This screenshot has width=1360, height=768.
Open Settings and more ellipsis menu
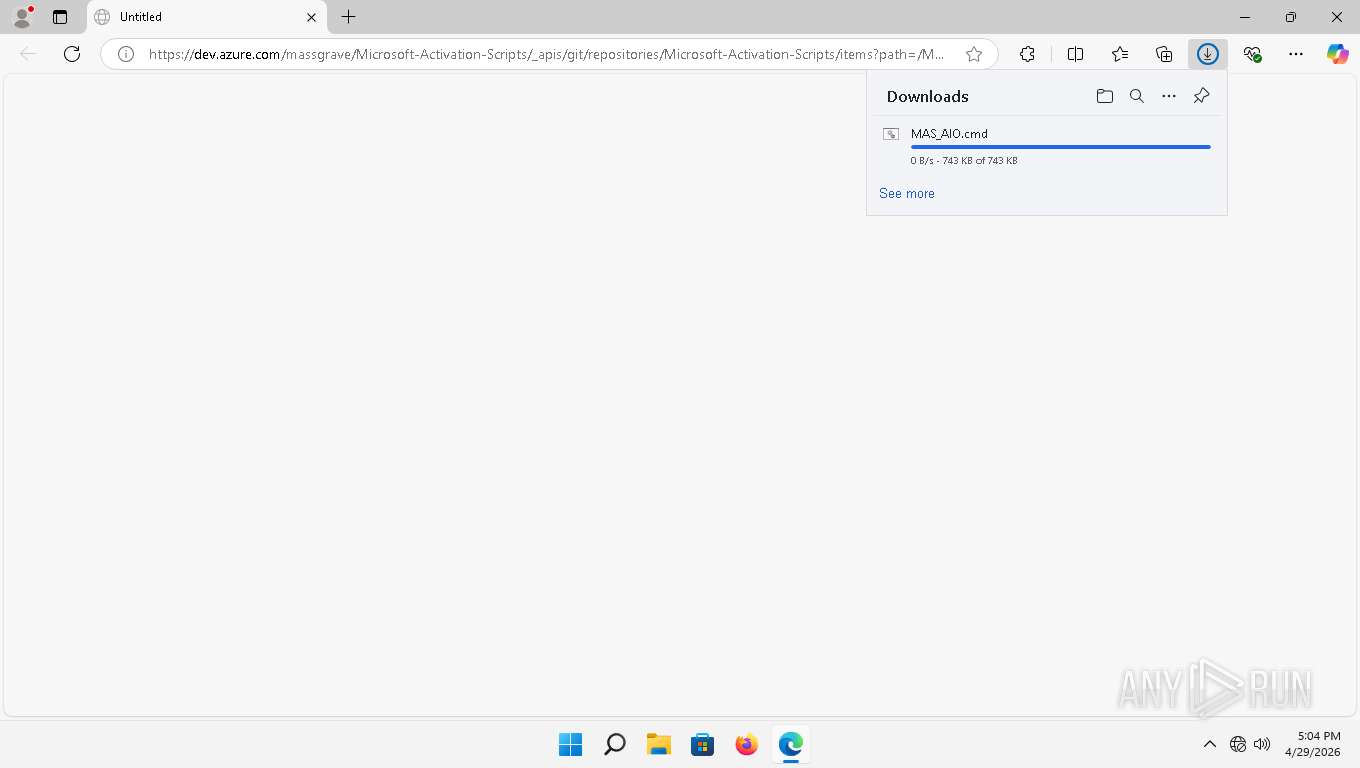(1296, 54)
